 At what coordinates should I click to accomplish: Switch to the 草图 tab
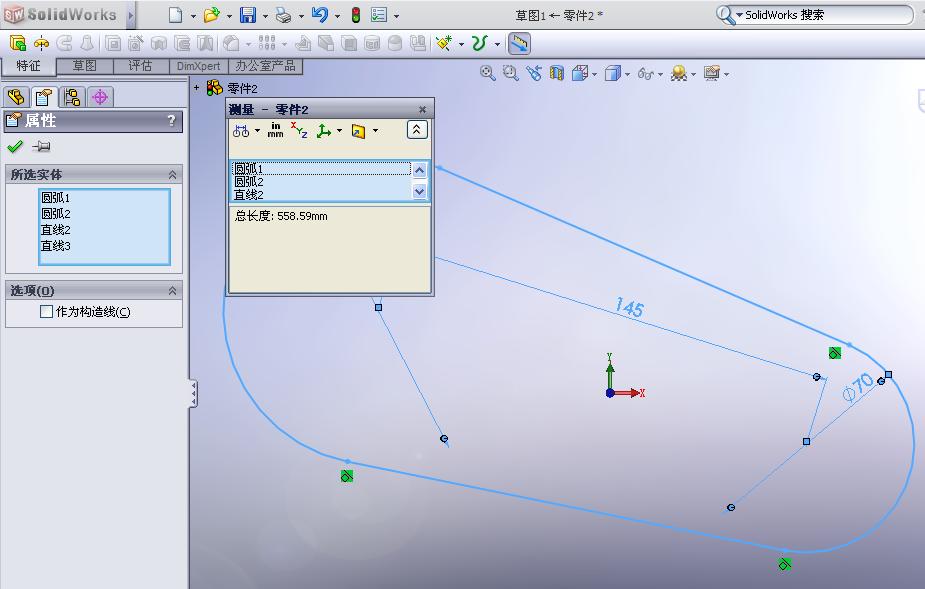(84, 66)
